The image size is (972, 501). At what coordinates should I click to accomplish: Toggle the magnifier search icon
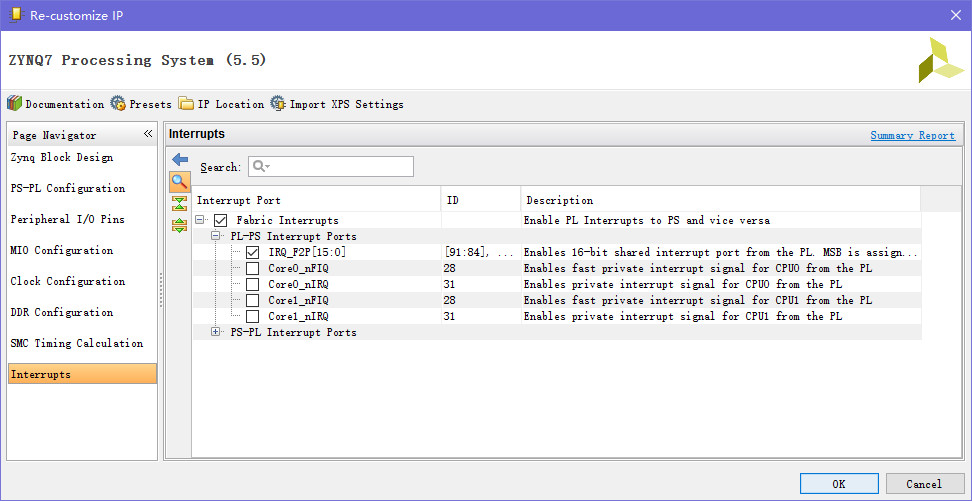click(x=180, y=182)
